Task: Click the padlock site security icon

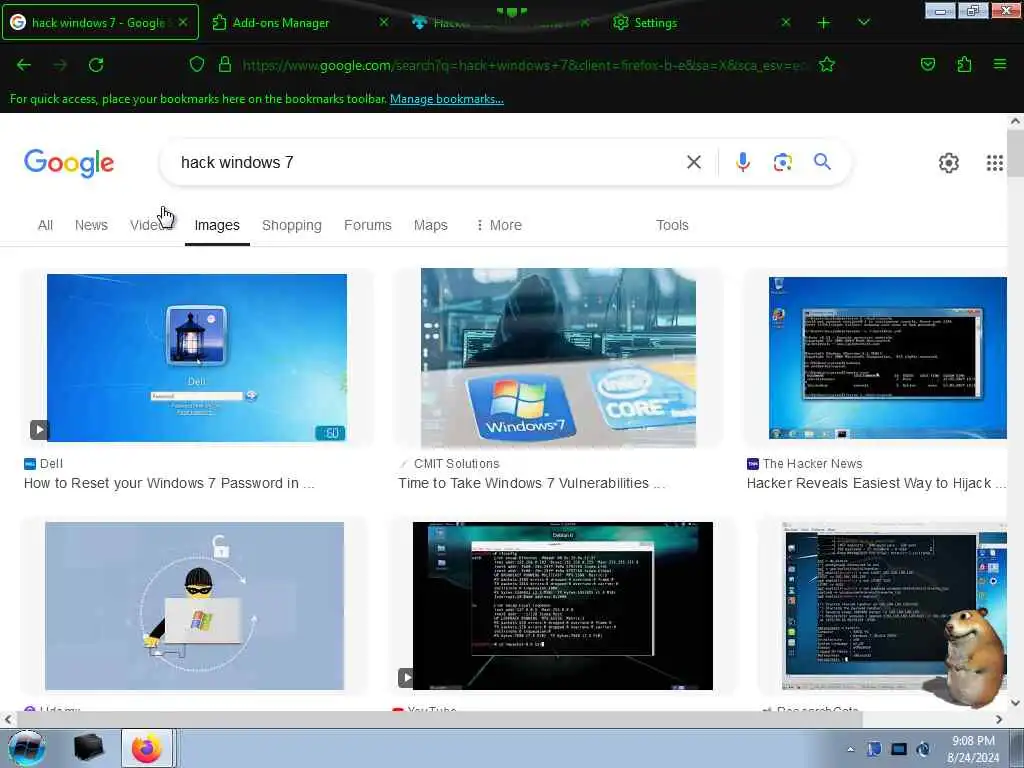Action: [225, 64]
